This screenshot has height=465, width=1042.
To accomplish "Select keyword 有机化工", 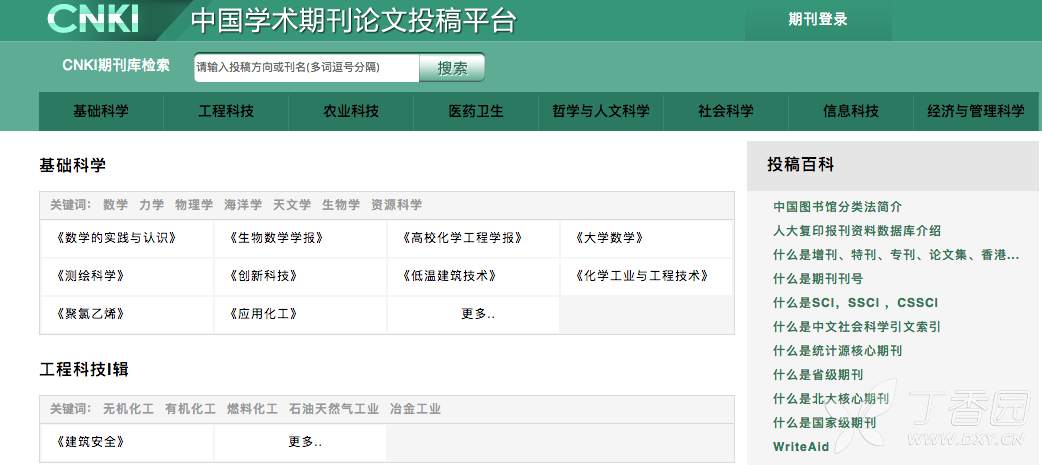I will (190, 409).
